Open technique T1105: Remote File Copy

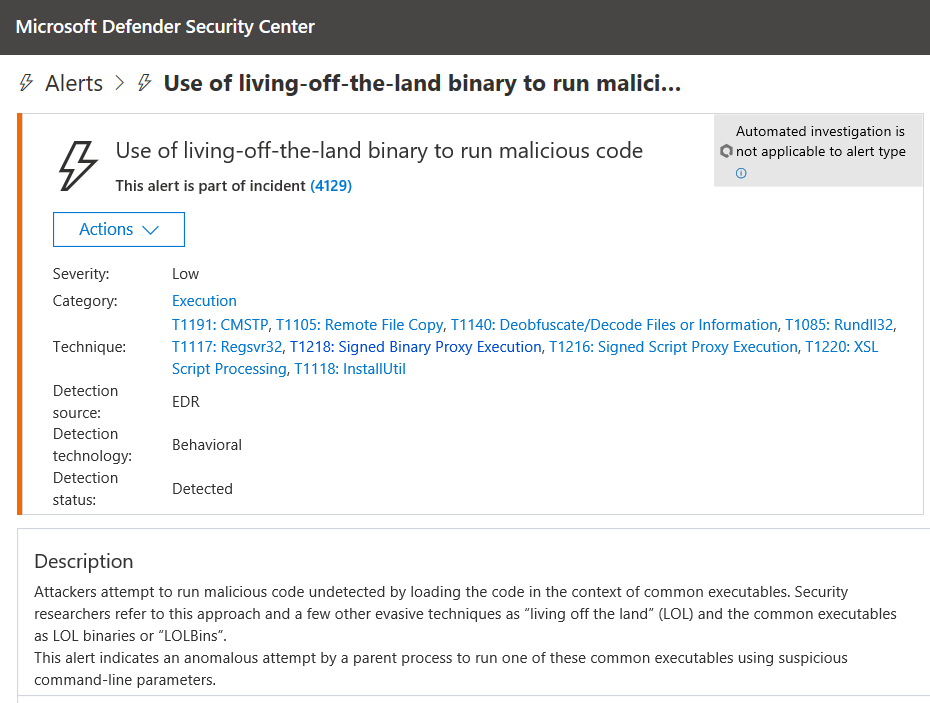pyautogui.click(x=359, y=325)
